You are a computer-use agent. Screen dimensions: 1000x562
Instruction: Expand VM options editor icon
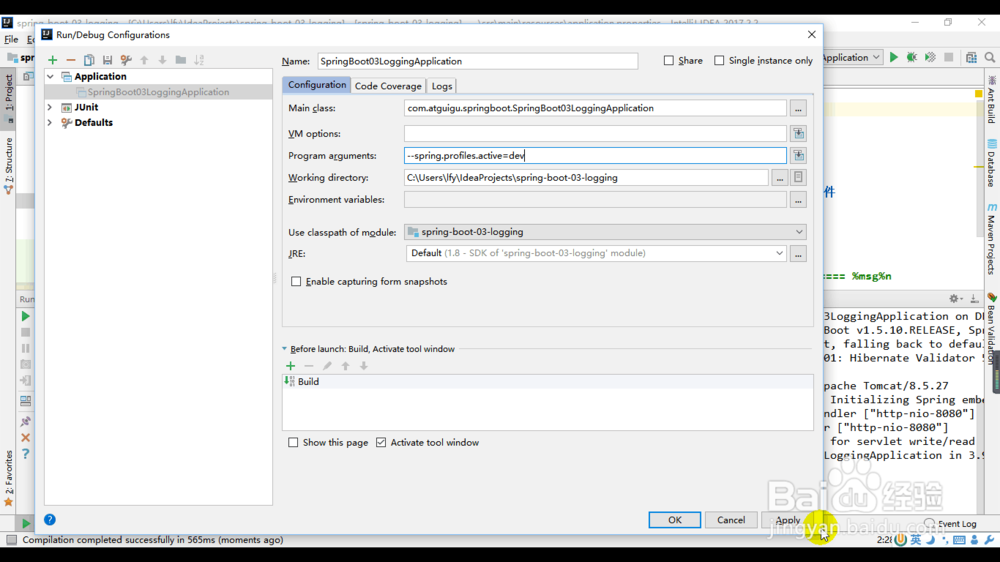(x=798, y=133)
